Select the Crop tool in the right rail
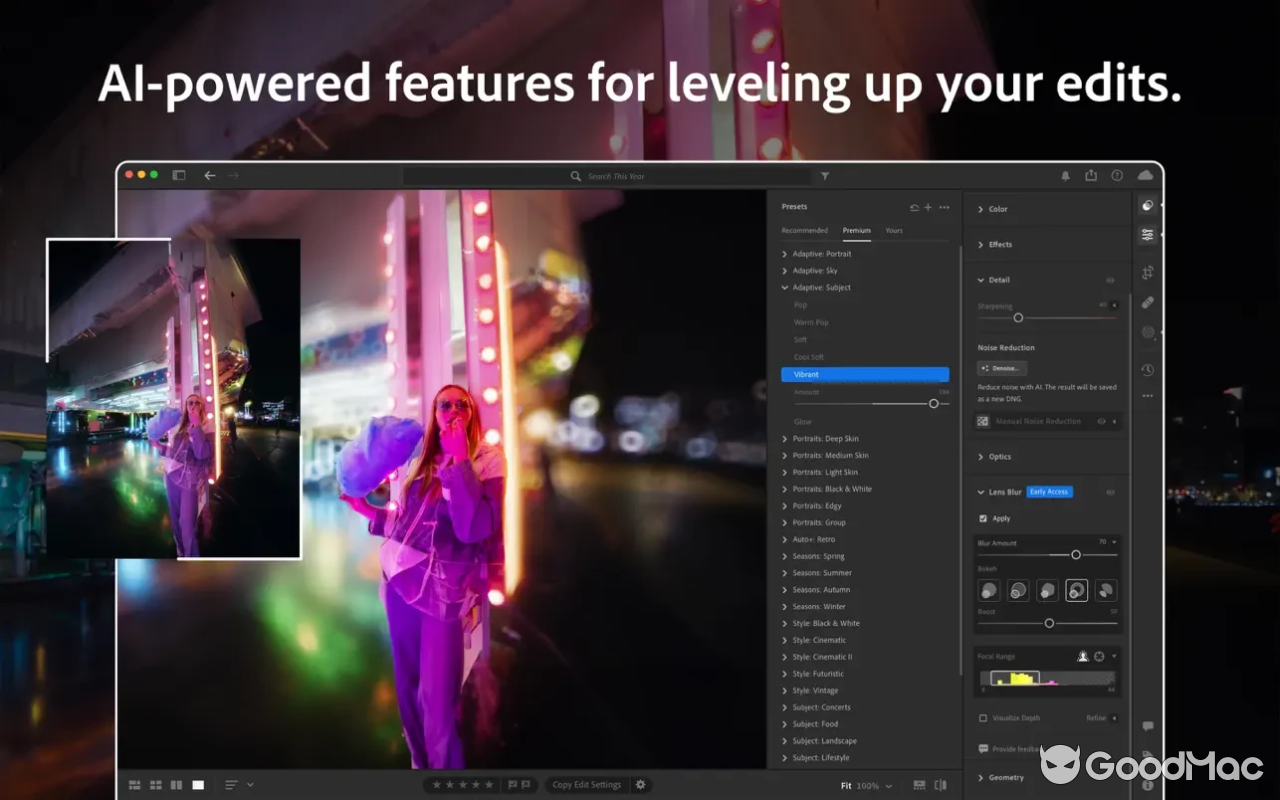This screenshot has height=800, width=1280. 1147,272
